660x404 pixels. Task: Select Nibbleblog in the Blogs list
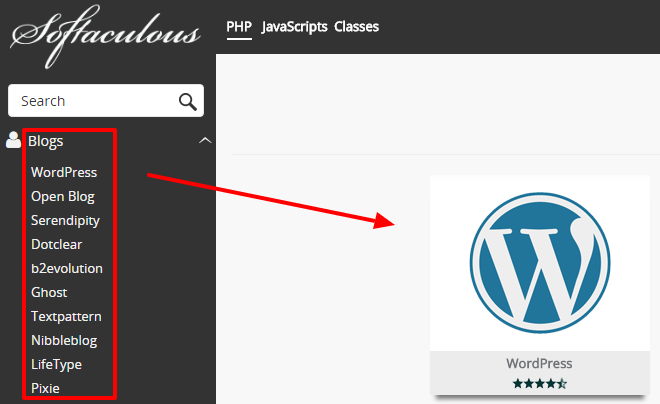pos(64,340)
